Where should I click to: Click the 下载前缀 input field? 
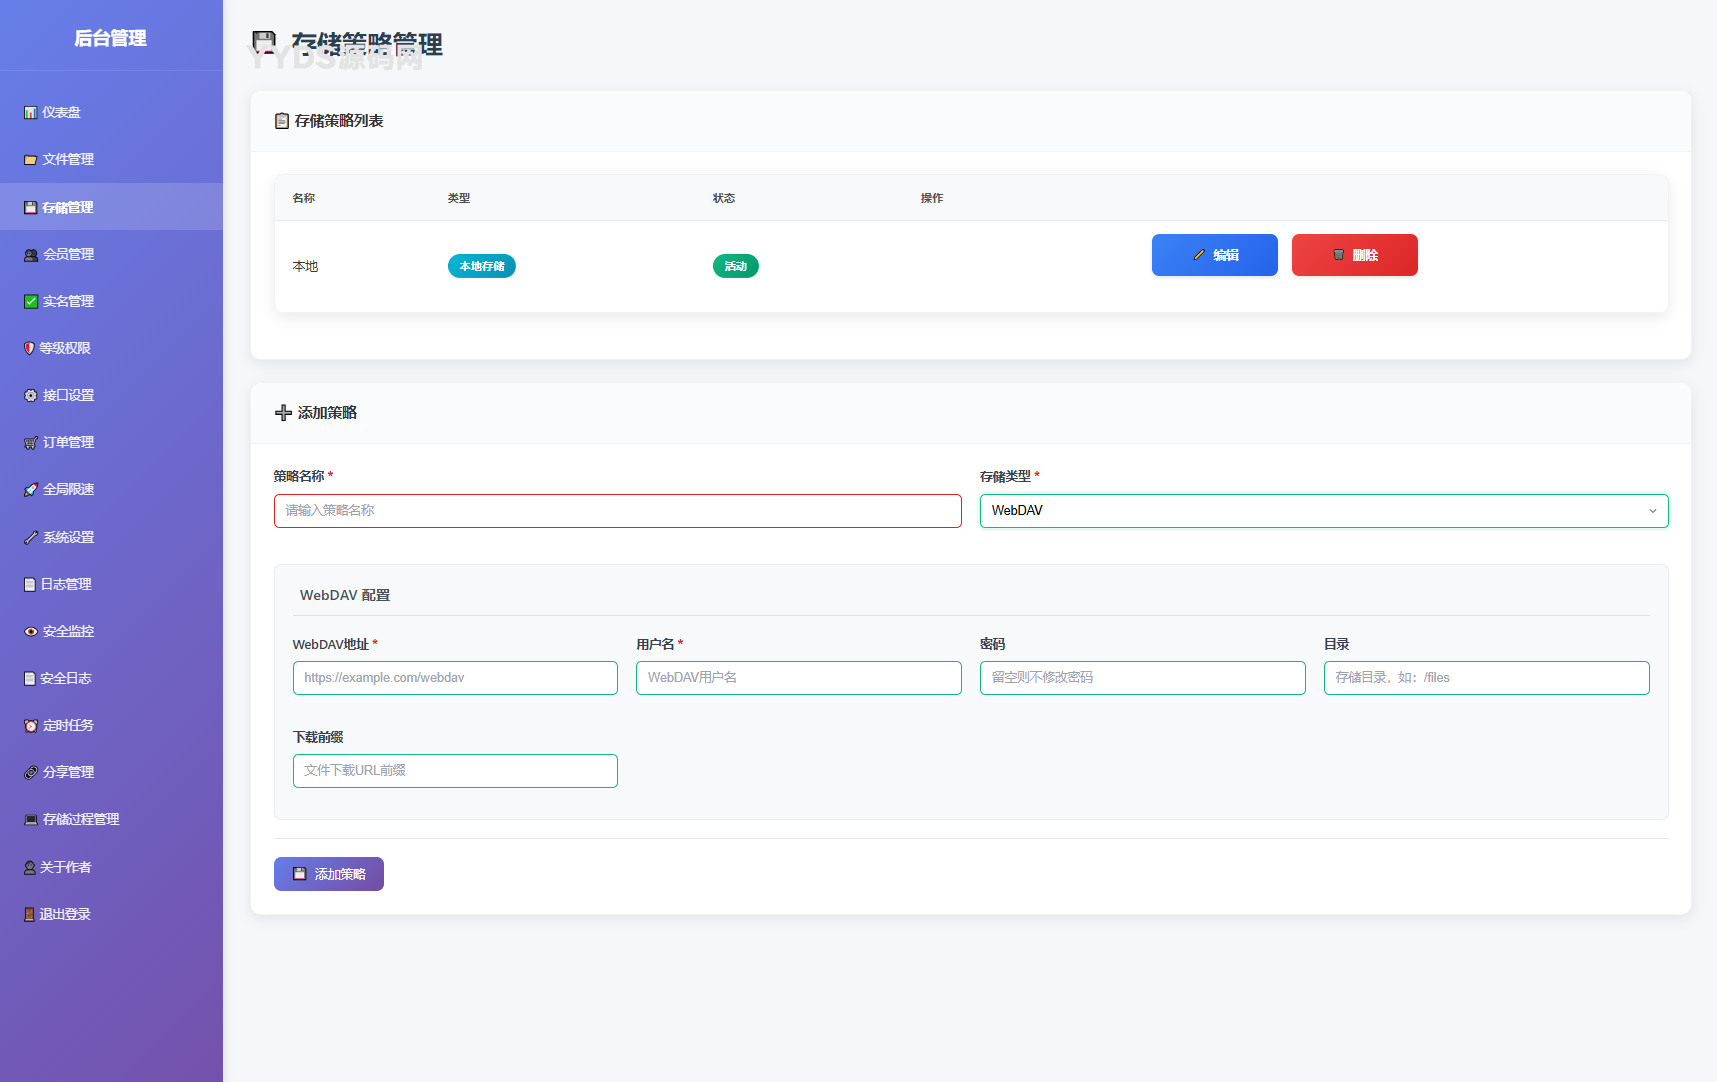(x=455, y=771)
